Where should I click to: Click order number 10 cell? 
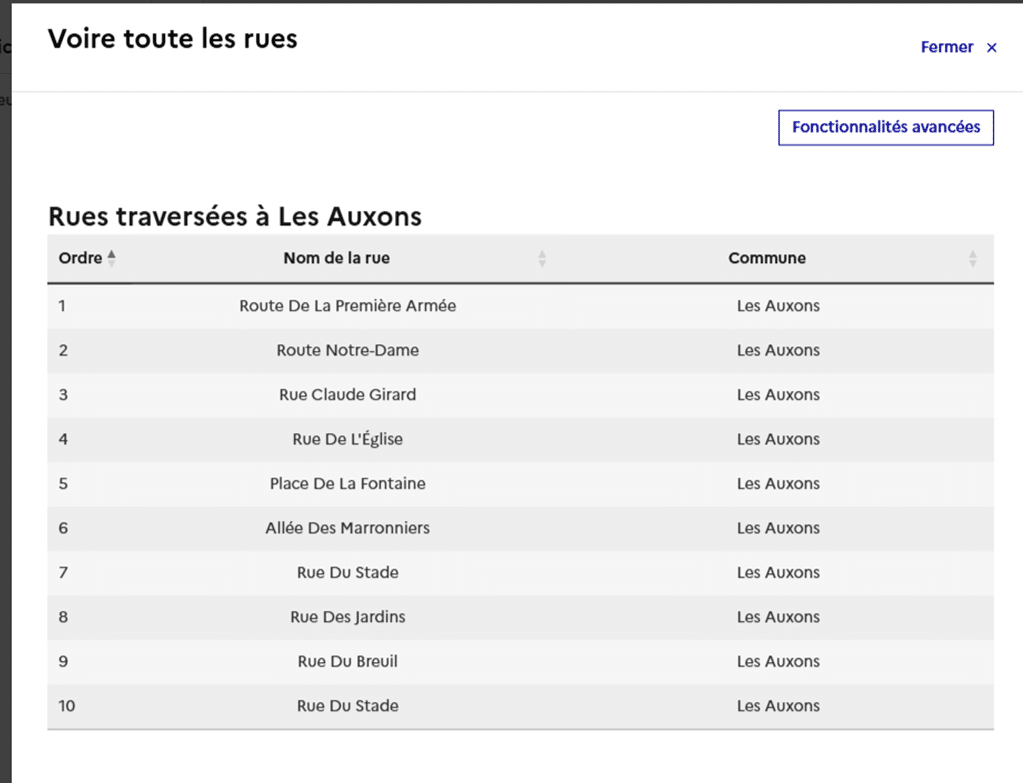click(67, 705)
